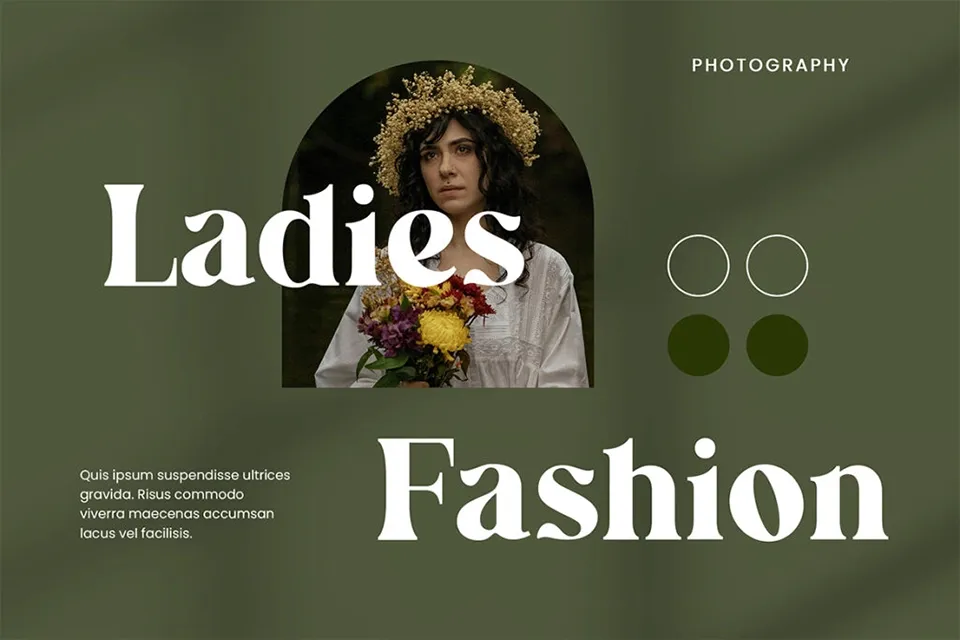This screenshot has height=640, width=960.
Task: Click the word 'gravida' in paragraph
Action: click(x=106, y=494)
